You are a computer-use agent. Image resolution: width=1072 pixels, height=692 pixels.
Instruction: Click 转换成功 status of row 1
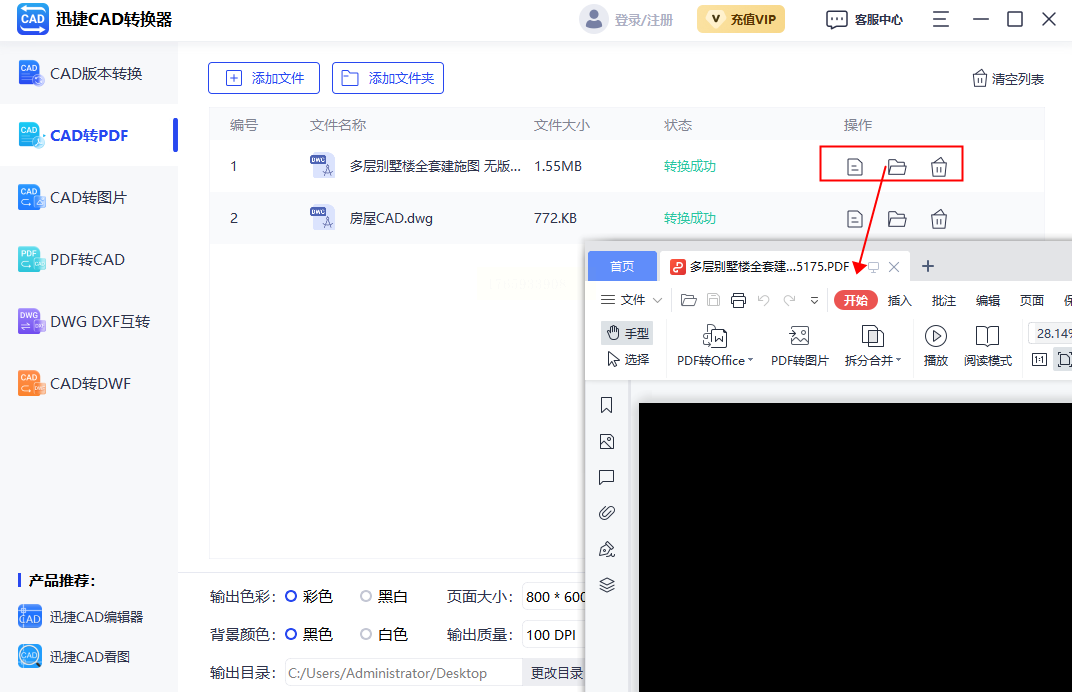(x=690, y=166)
